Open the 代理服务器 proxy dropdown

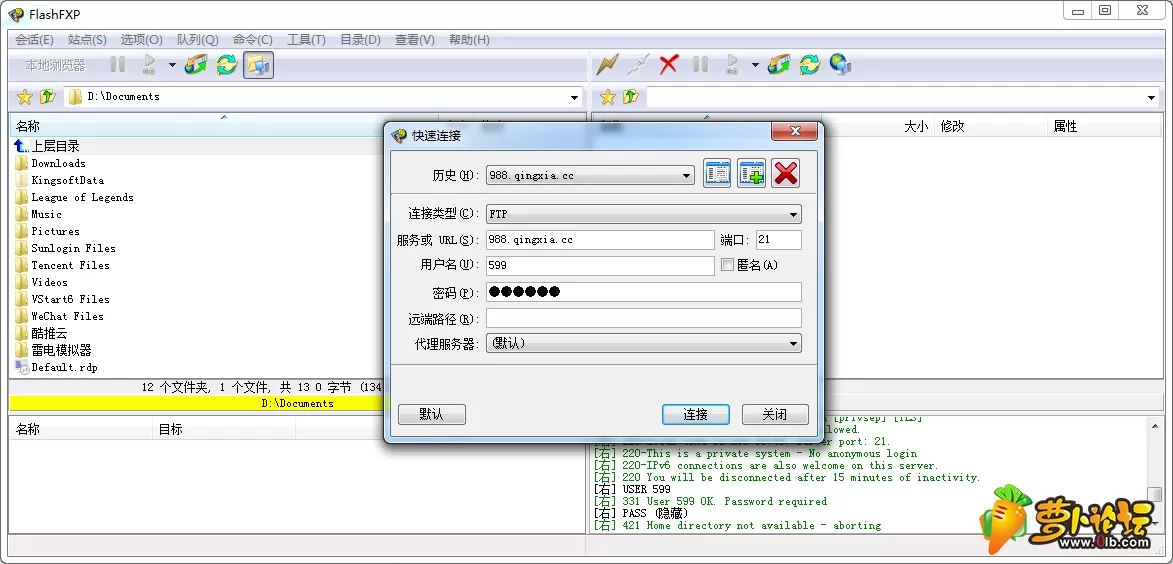click(793, 343)
